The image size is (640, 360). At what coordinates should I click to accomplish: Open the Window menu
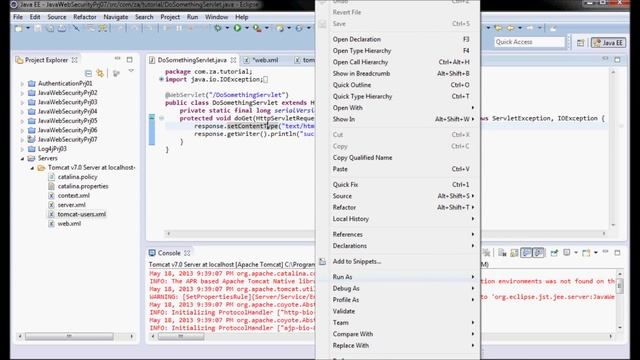tap(216, 17)
